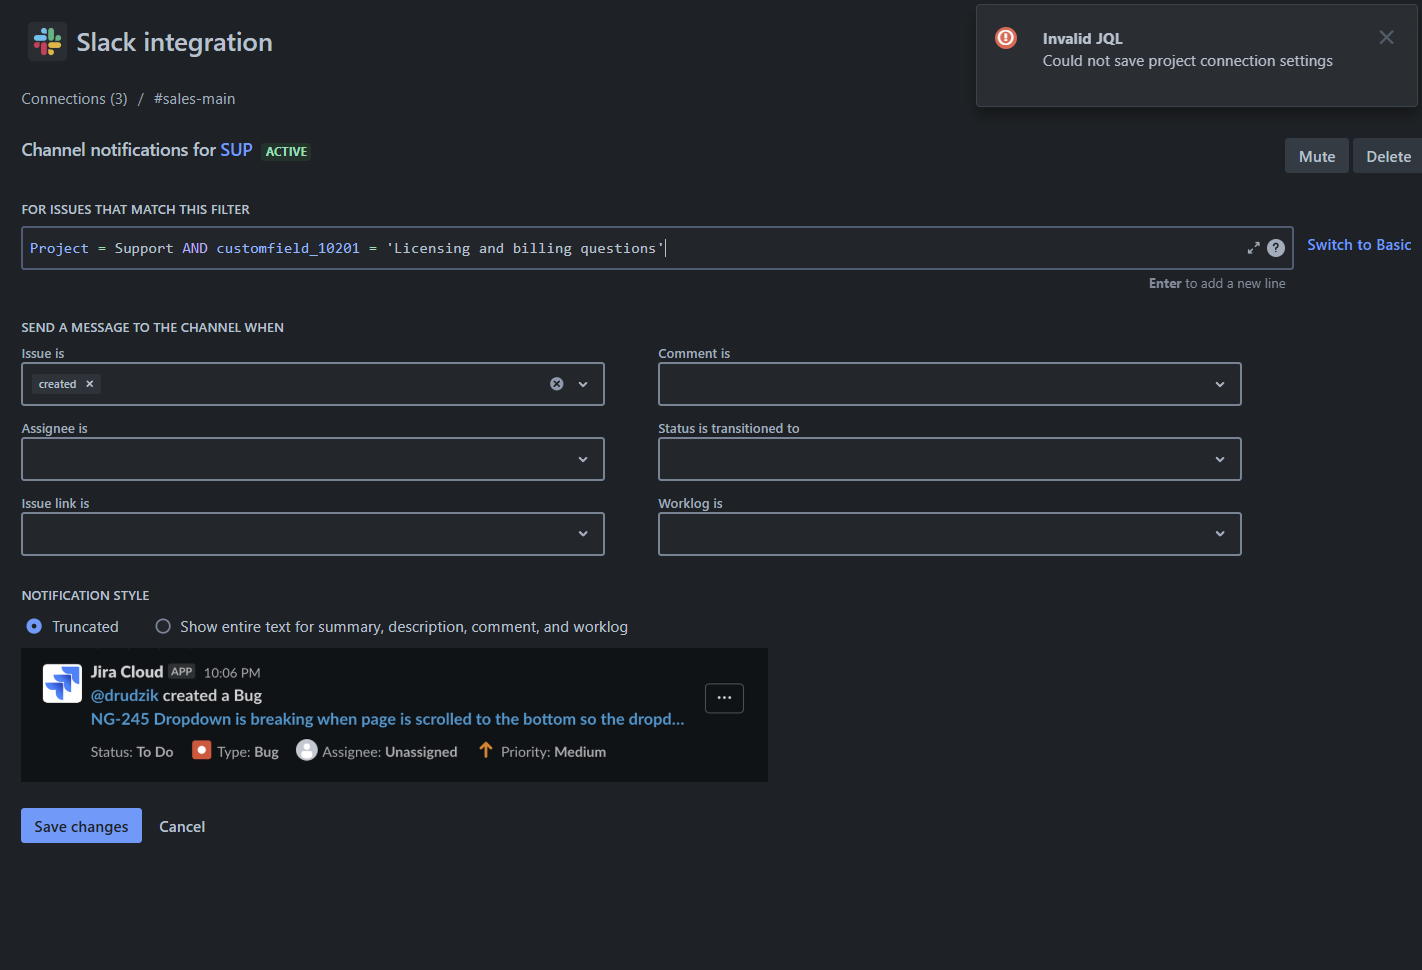Navigate to Connections (3) breadcrumb
This screenshot has height=970, width=1422.
74,98
